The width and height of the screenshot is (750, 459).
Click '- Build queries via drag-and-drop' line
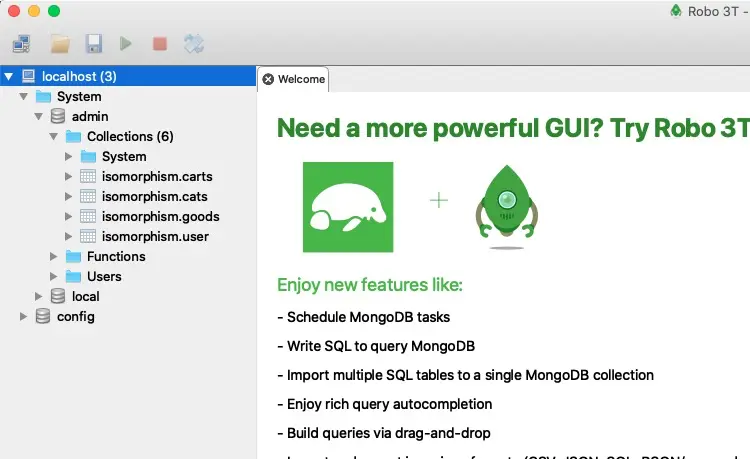click(384, 433)
